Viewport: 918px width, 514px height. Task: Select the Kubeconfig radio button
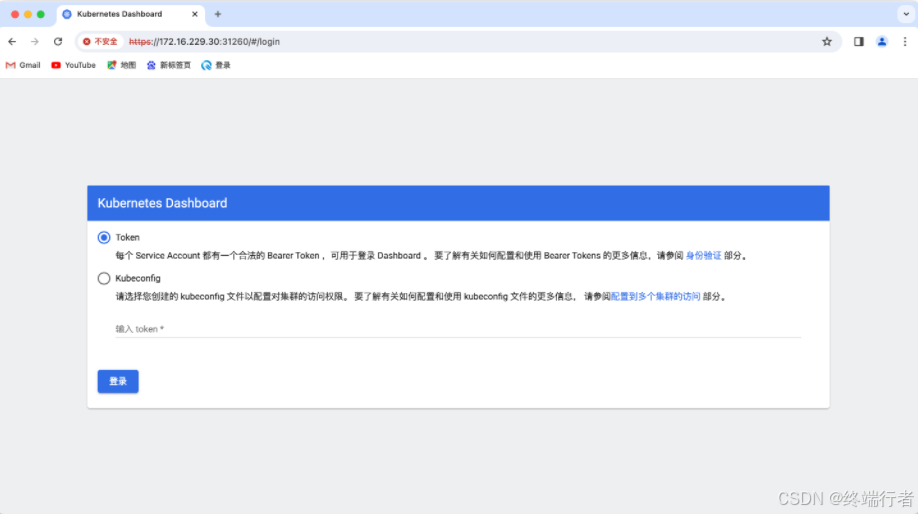click(104, 278)
